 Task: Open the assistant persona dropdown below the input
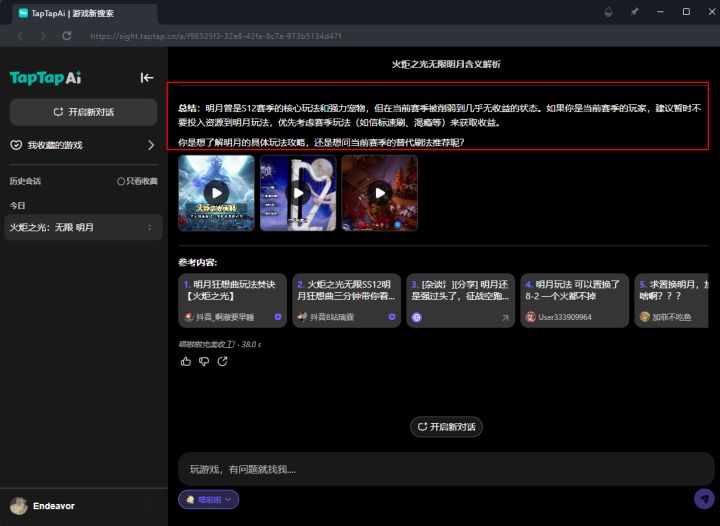click(x=208, y=499)
